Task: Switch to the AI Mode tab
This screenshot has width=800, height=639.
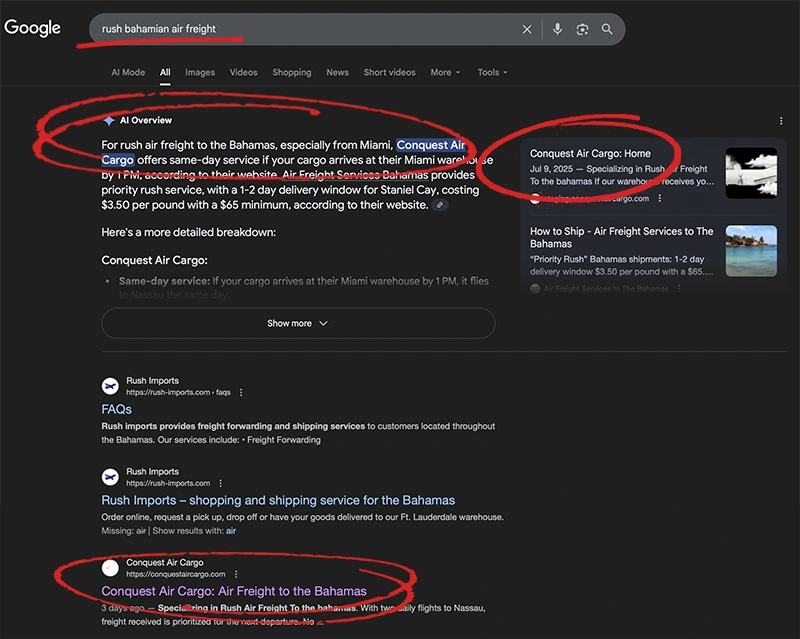Action: coord(128,73)
